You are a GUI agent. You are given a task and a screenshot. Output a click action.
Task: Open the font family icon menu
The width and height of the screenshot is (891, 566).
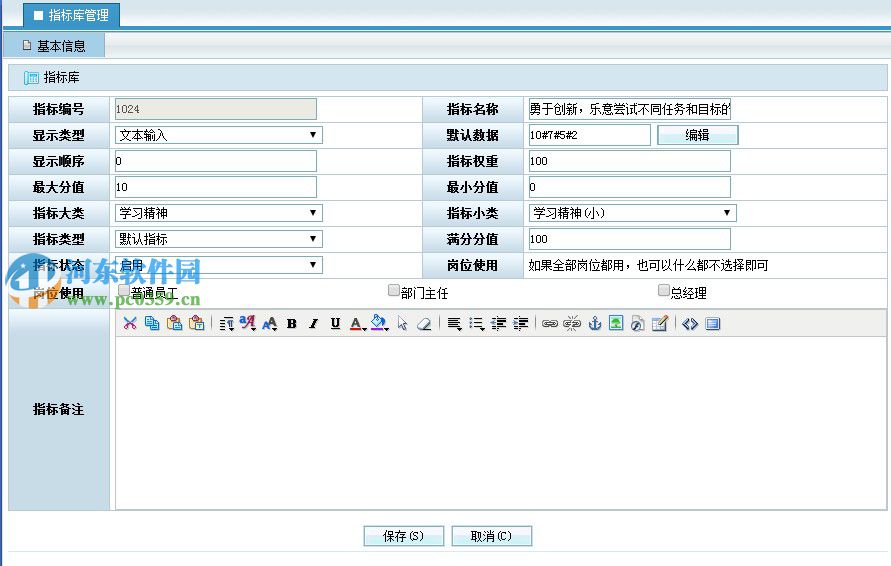tap(248, 323)
